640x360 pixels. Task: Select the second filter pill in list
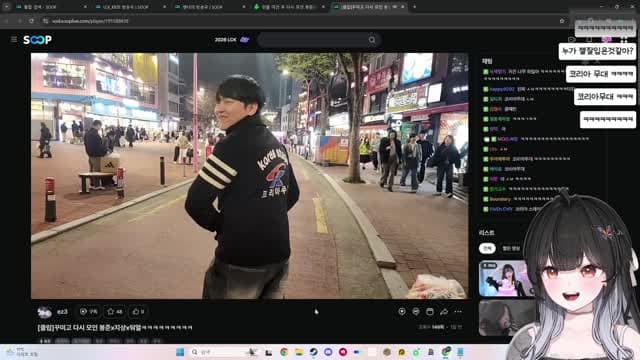tap(511, 248)
